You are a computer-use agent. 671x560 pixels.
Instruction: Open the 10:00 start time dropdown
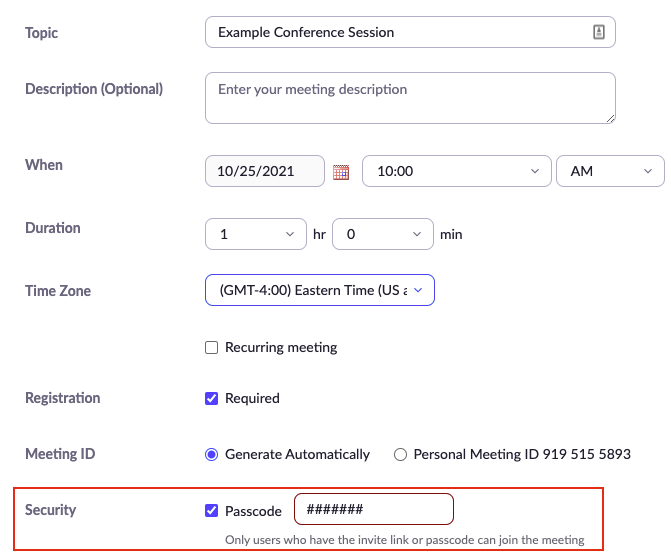point(456,171)
